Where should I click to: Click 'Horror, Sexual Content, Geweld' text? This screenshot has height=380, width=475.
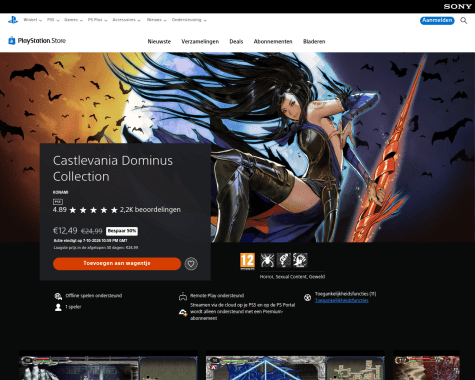click(292, 277)
